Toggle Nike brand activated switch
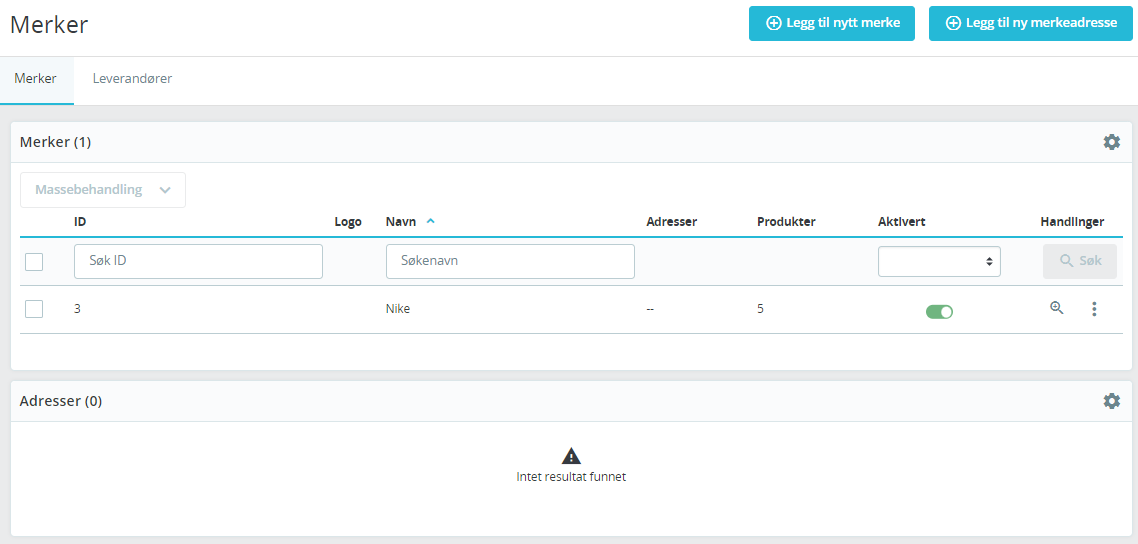This screenshot has width=1138, height=544. [939, 312]
